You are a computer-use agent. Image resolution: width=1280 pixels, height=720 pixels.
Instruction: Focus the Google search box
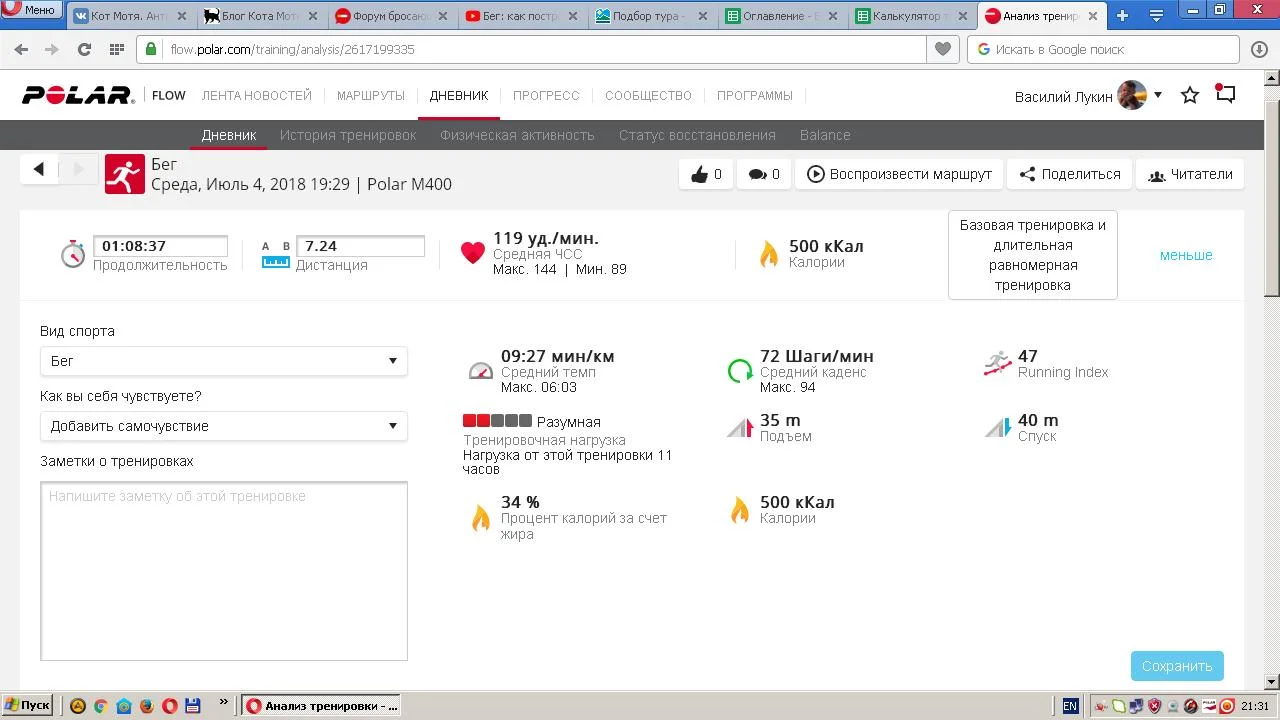click(1105, 49)
